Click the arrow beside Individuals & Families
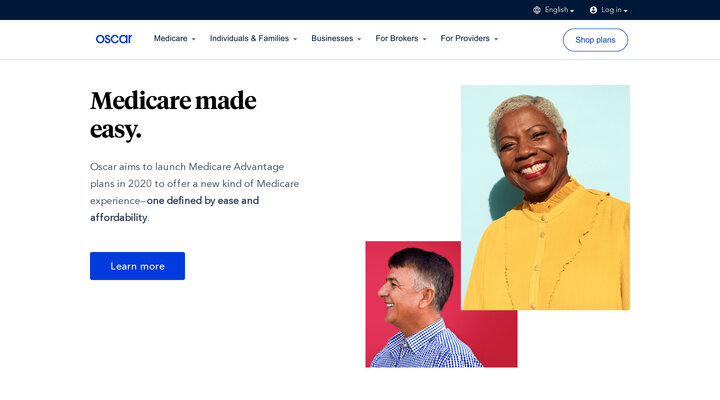 coord(295,39)
